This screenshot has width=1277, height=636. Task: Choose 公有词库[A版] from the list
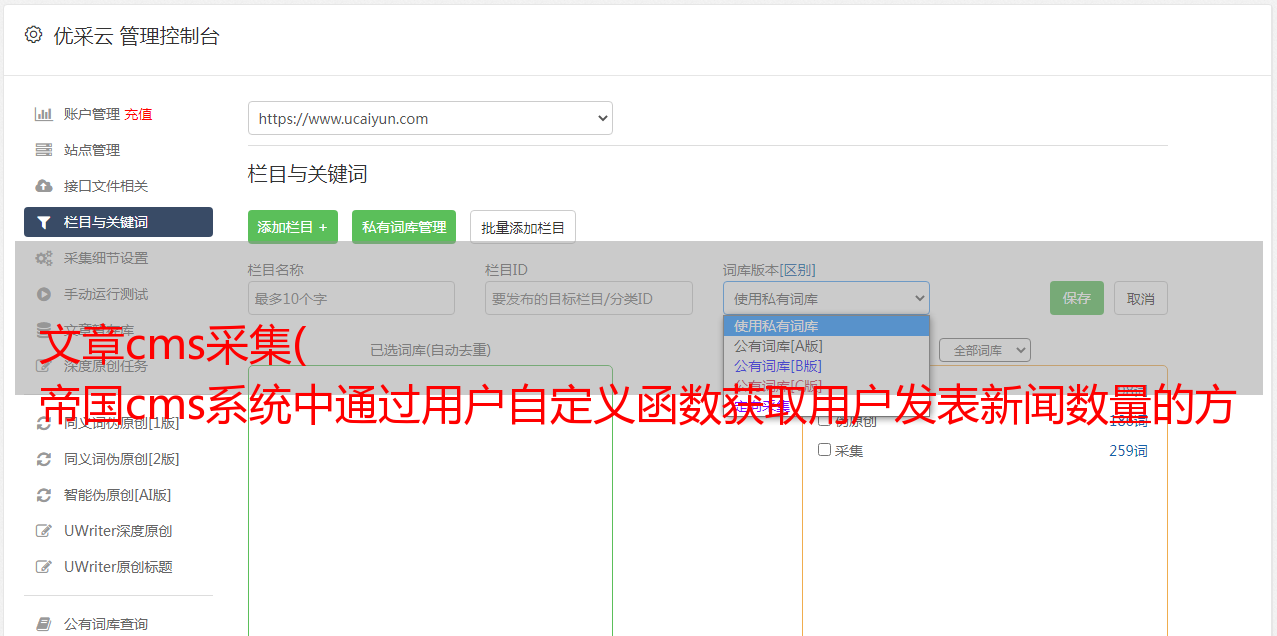[x=826, y=346]
